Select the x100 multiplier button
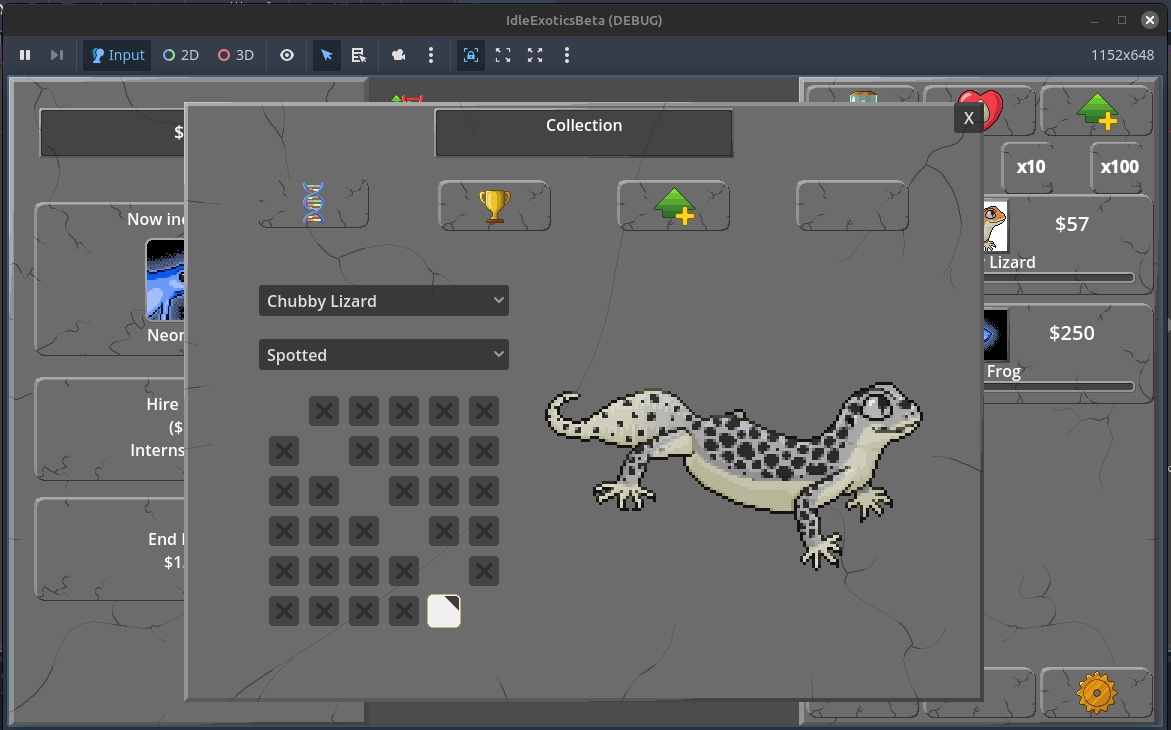This screenshot has height=730, width=1171. [x=1119, y=167]
